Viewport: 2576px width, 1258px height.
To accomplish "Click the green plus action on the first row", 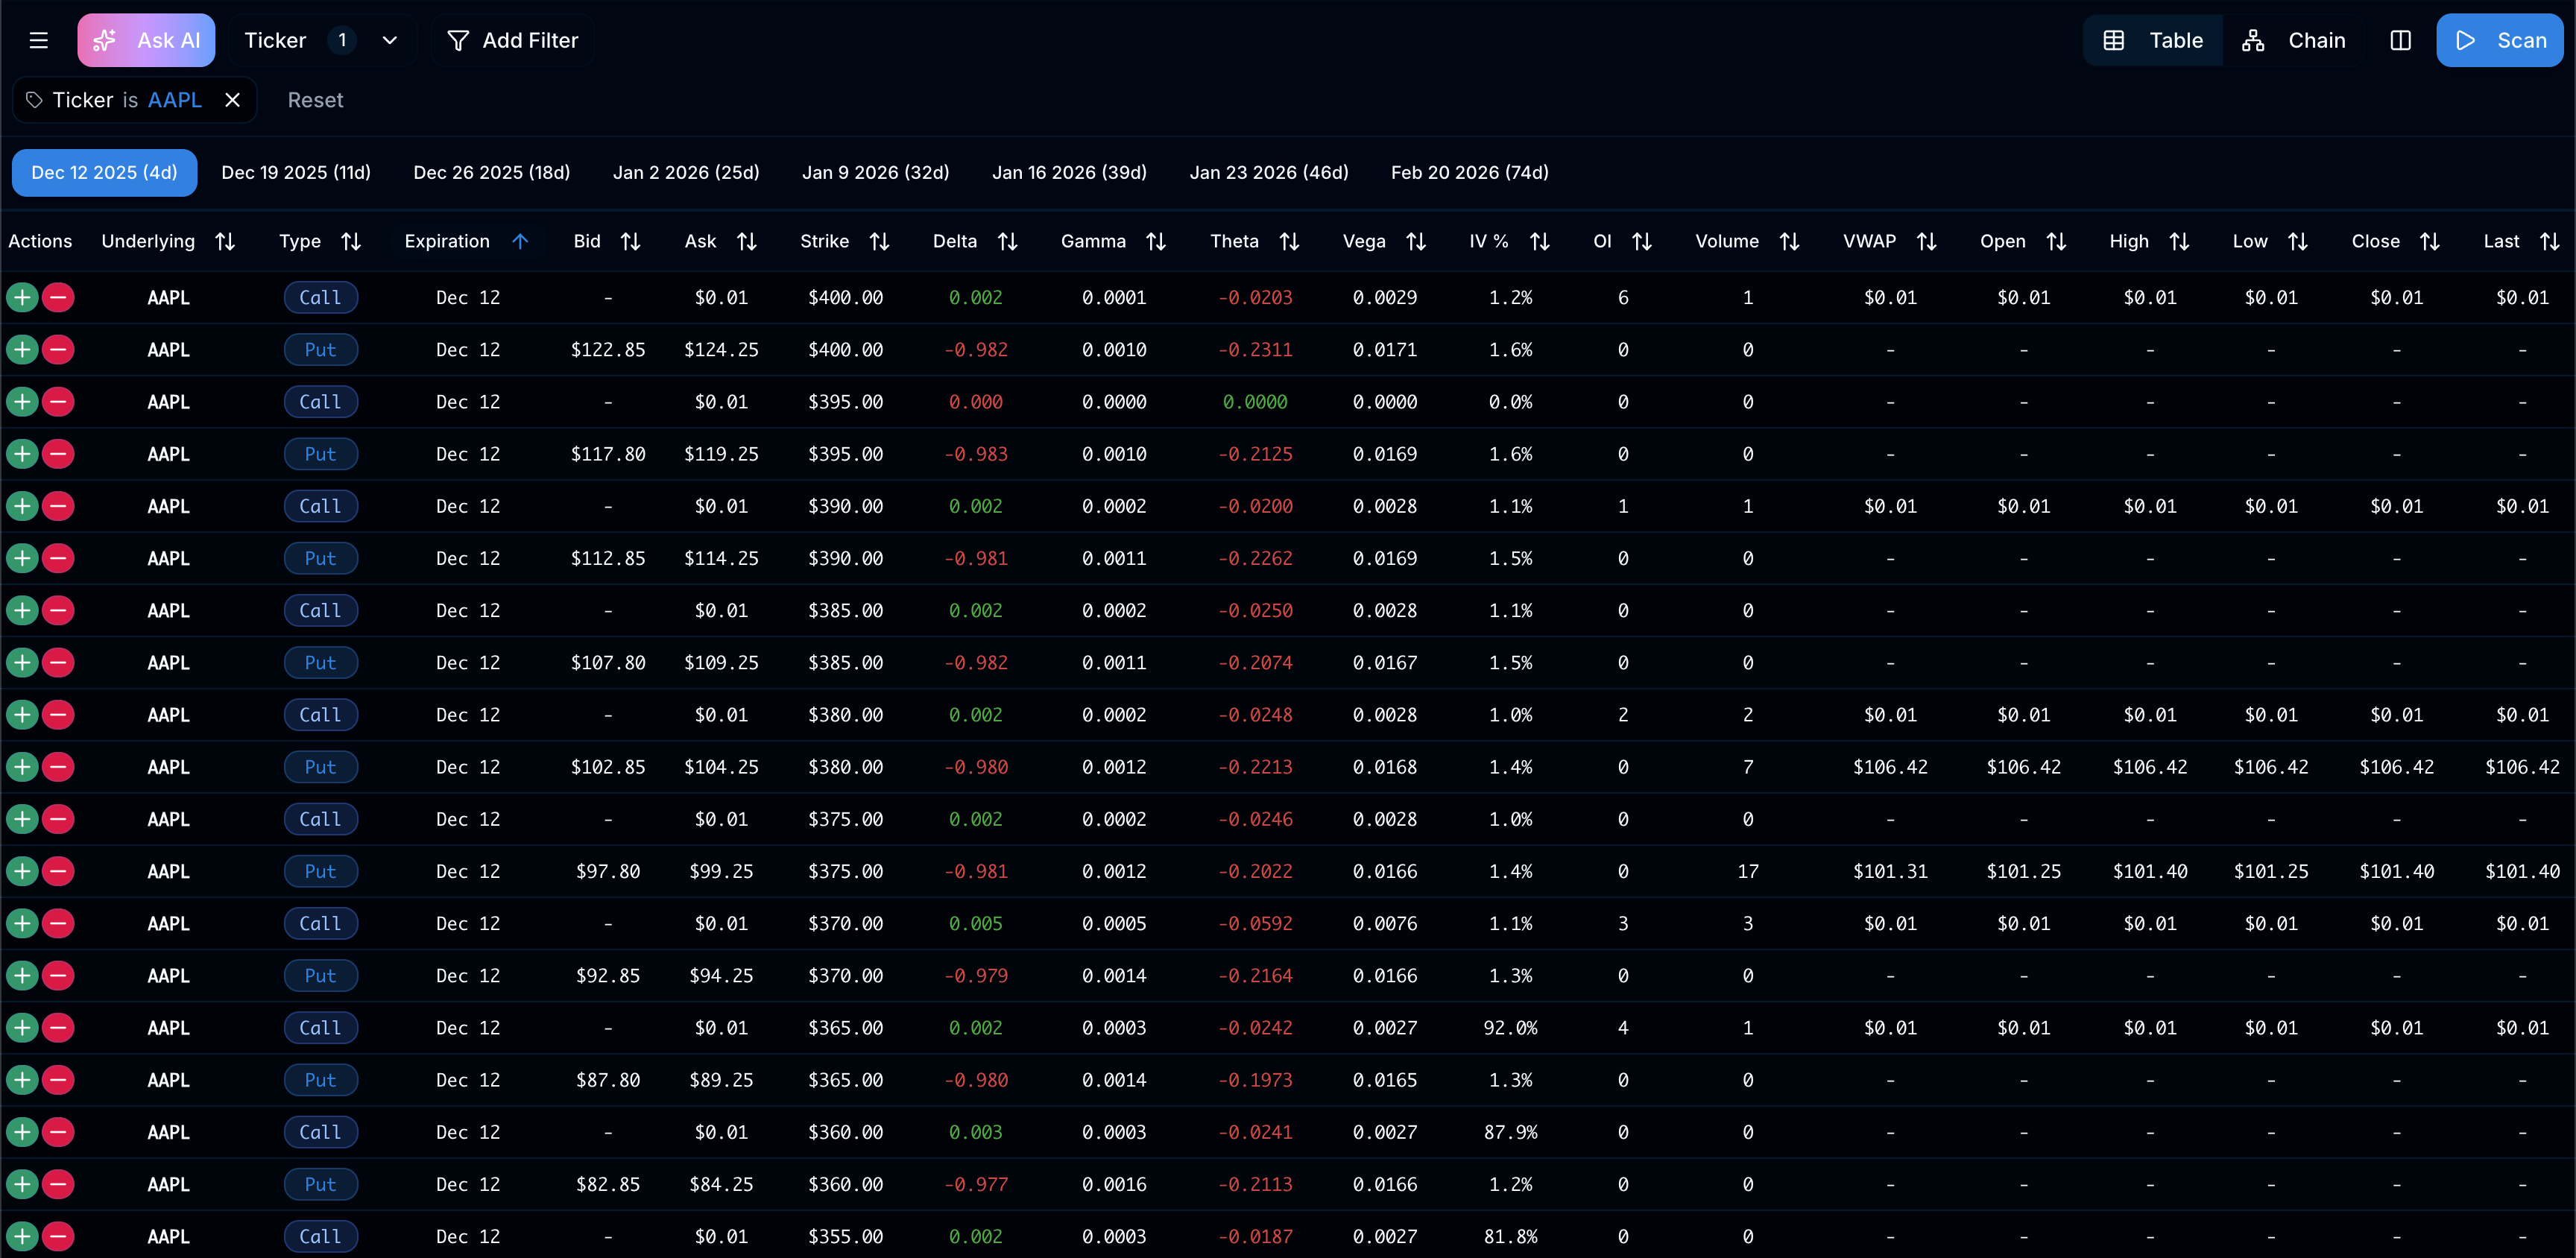I will click(22, 297).
